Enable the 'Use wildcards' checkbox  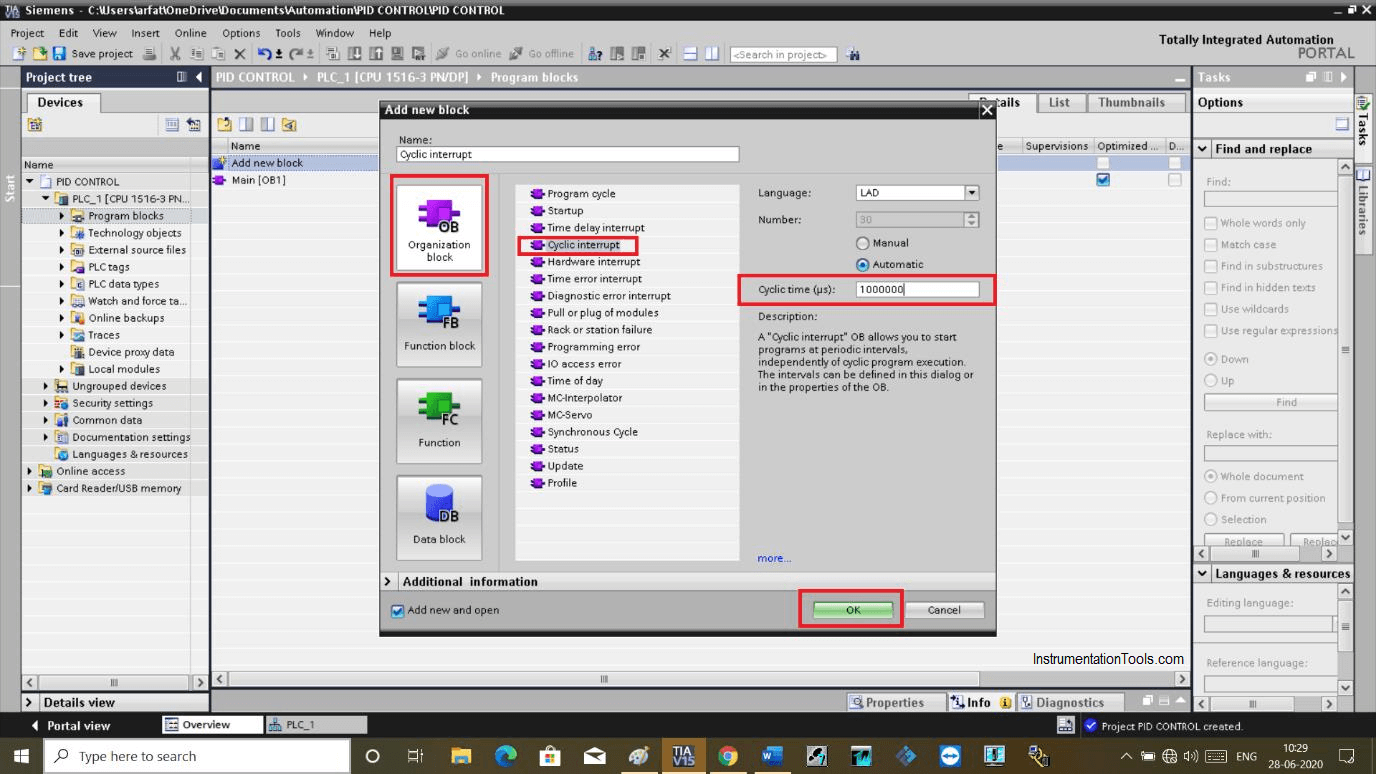click(x=1211, y=309)
